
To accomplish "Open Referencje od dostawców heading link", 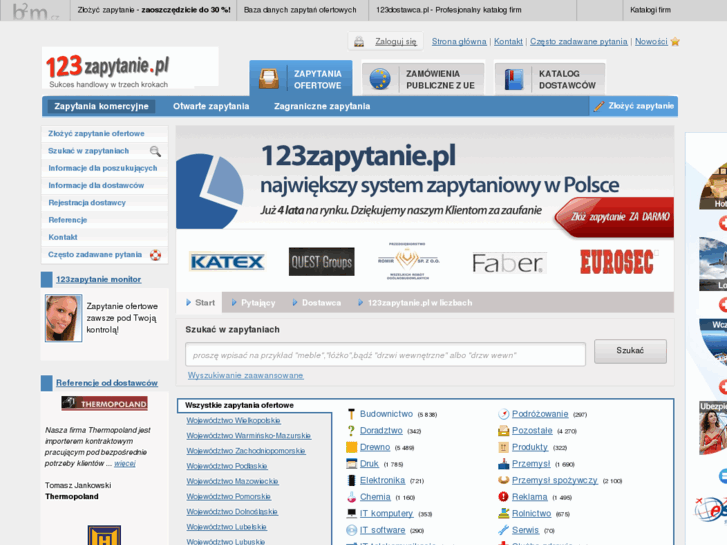I will [107, 383].
